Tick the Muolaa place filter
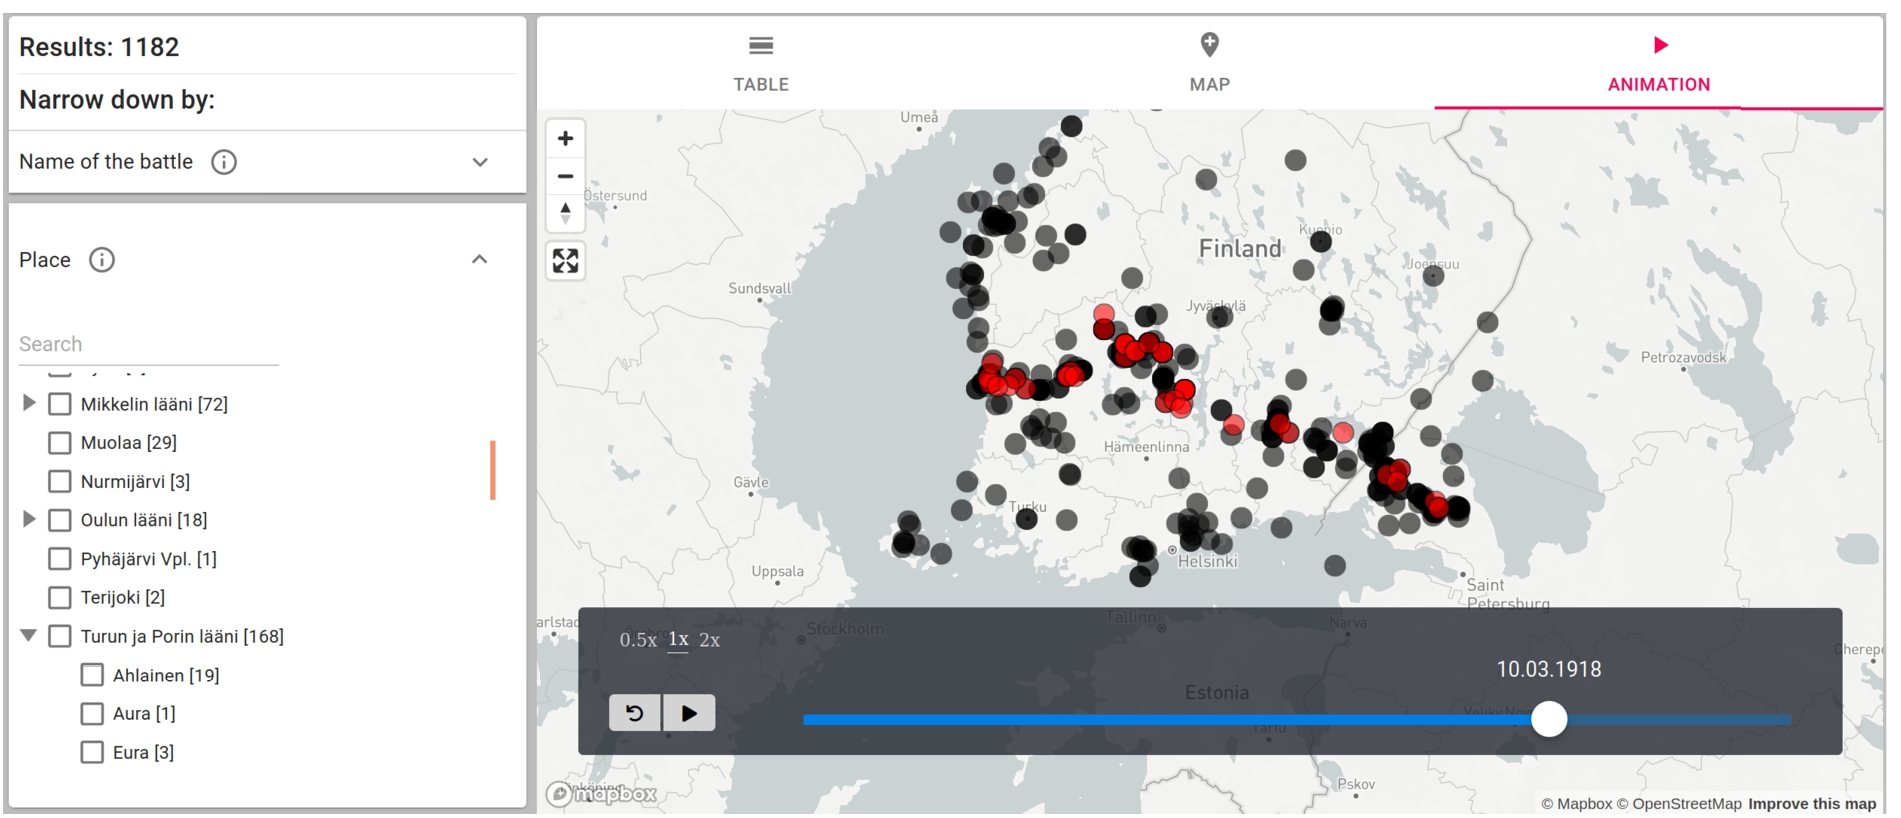This screenshot has width=1901, height=818. 60,442
